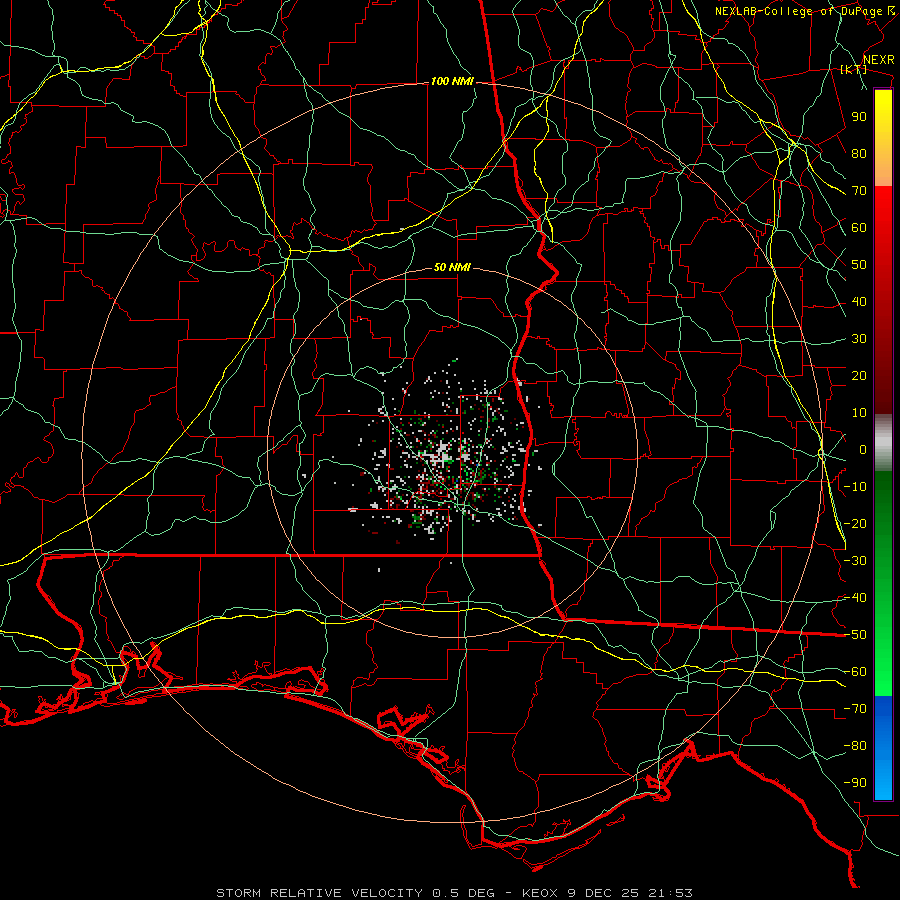Screen dimensions: 900x900
Task: Select the -70 value on the velocity scale
Action: pyautogui.click(x=855, y=709)
